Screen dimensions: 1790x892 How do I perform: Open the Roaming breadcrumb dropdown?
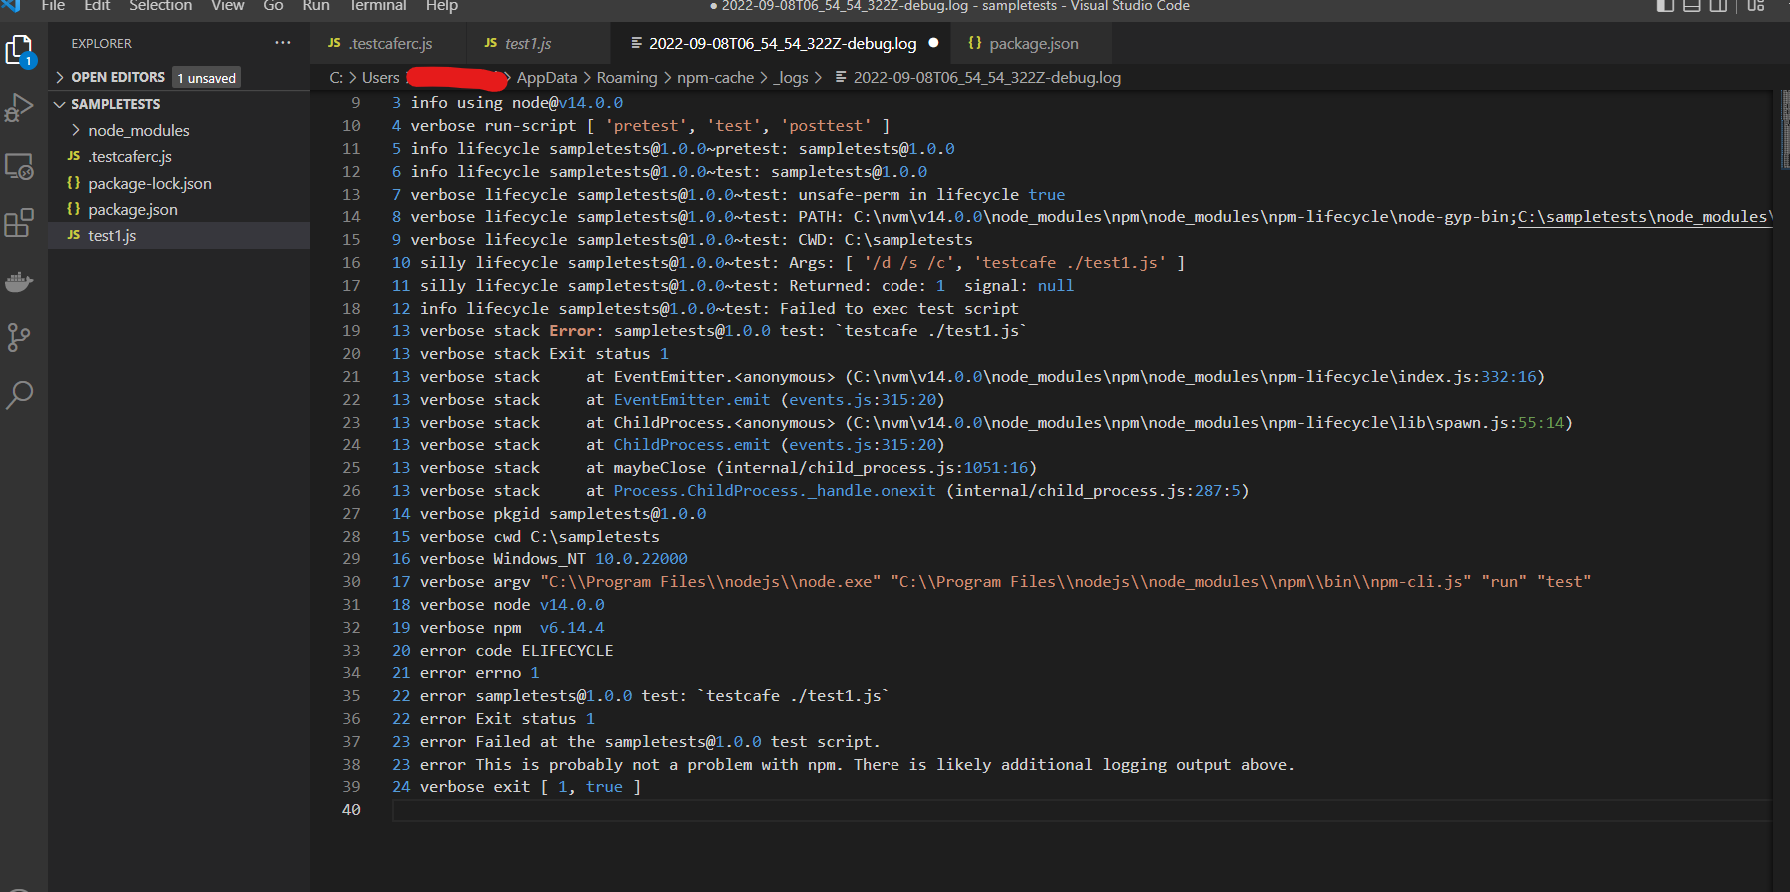coord(627,77)
